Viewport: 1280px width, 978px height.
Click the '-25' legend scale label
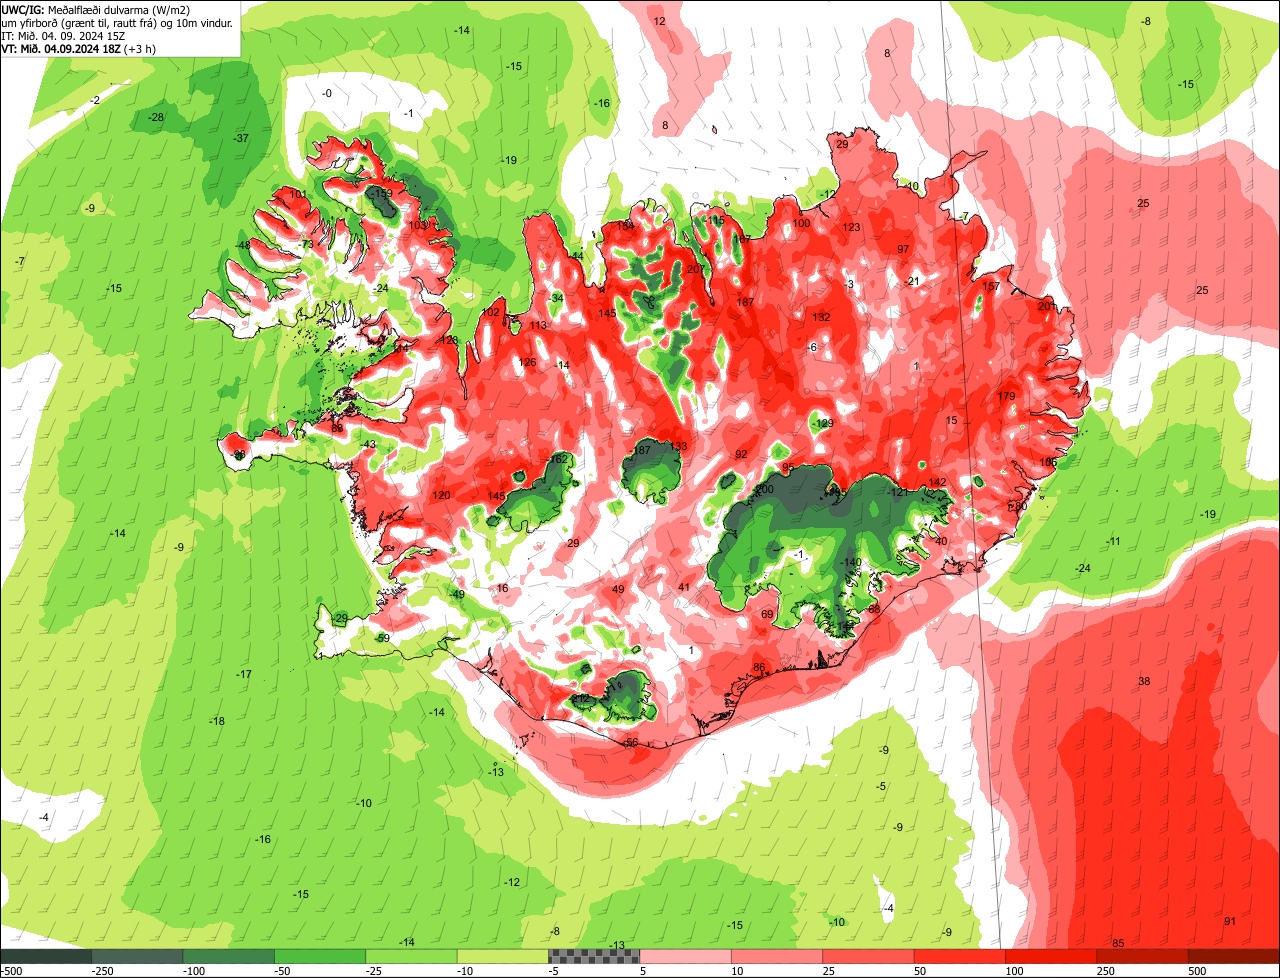point(375,971)
